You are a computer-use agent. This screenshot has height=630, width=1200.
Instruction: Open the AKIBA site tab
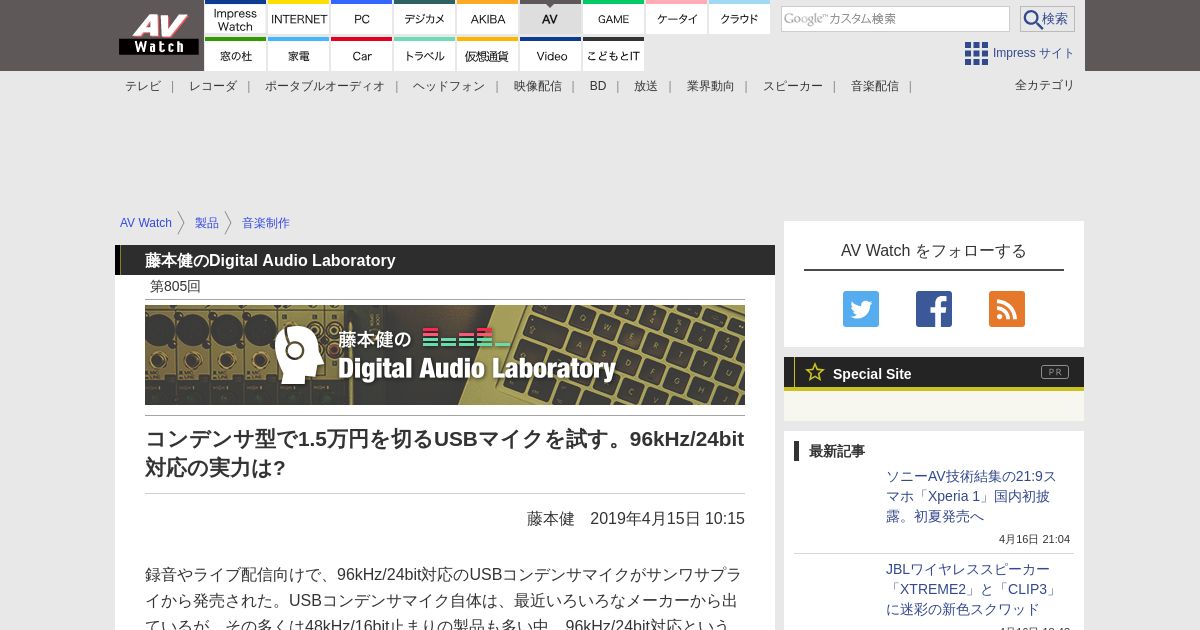pos(488,18)
